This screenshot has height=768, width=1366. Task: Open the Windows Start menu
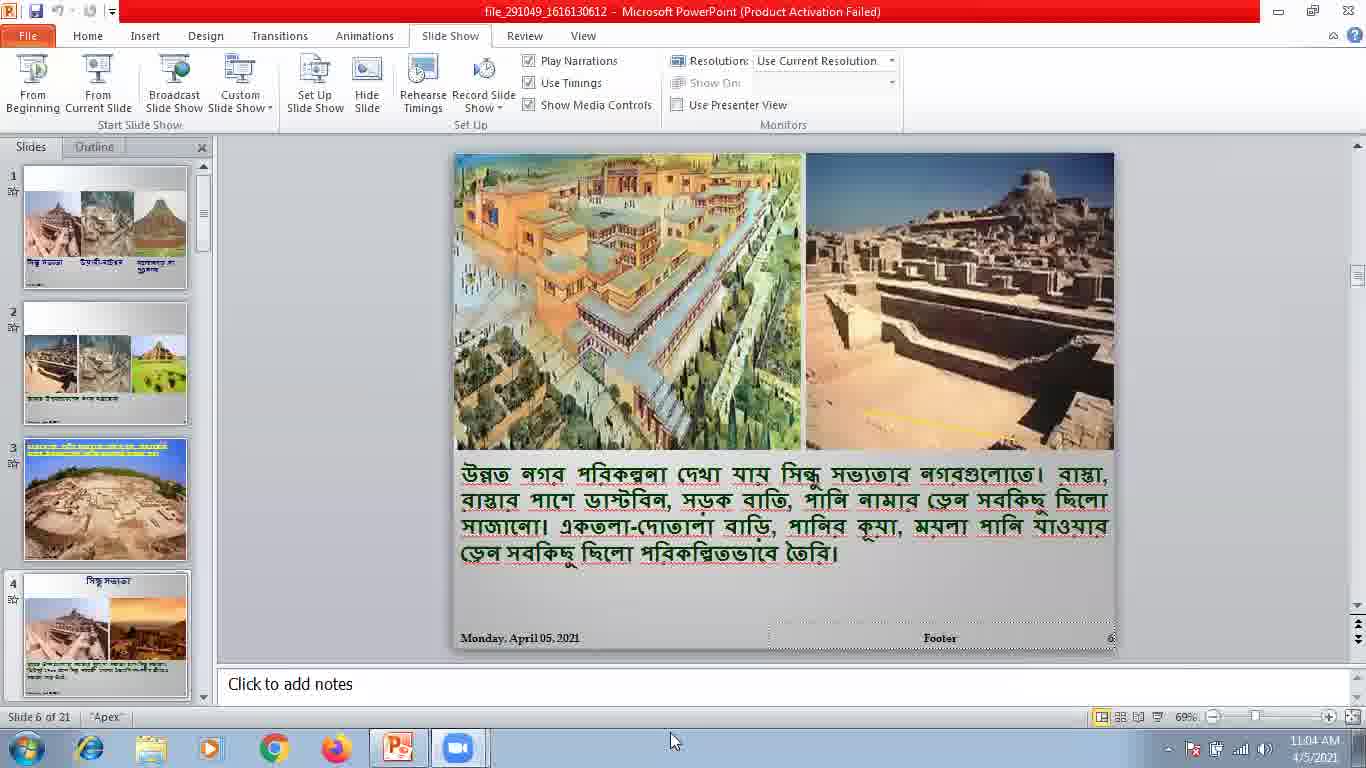tap(26, 748)
